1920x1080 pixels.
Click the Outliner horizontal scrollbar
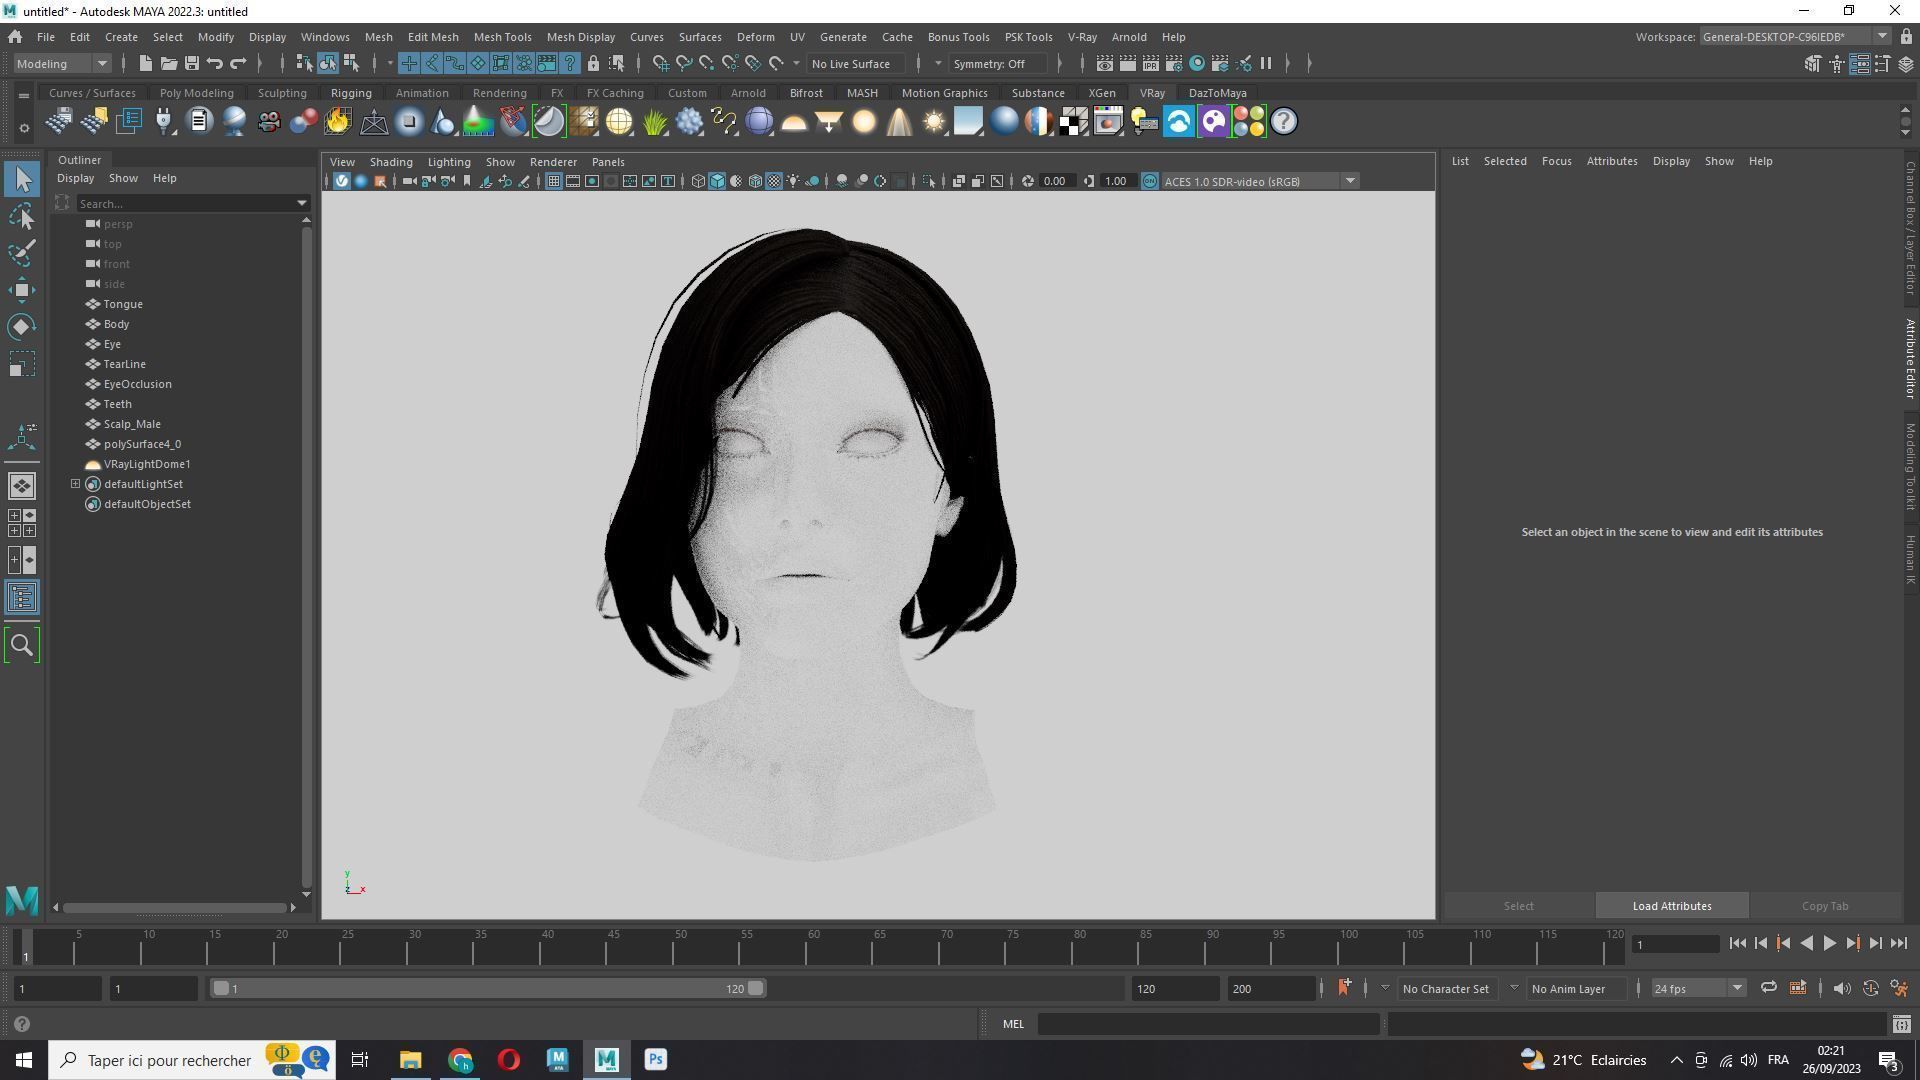tap(175, 907)
